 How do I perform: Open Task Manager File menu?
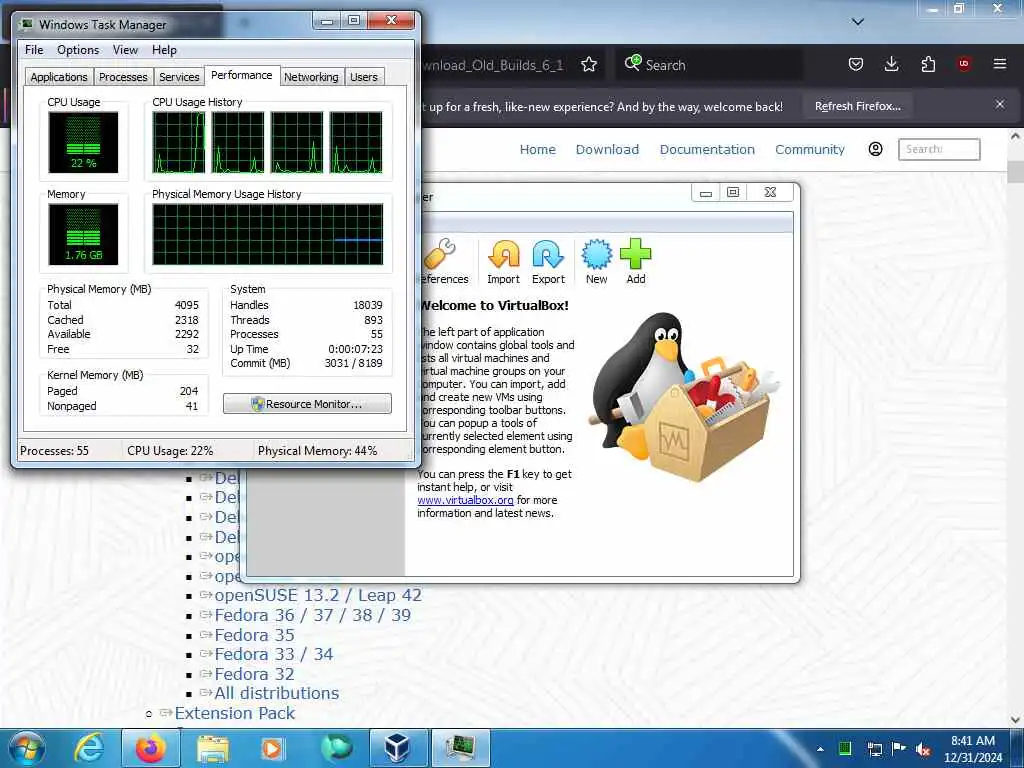34,50
